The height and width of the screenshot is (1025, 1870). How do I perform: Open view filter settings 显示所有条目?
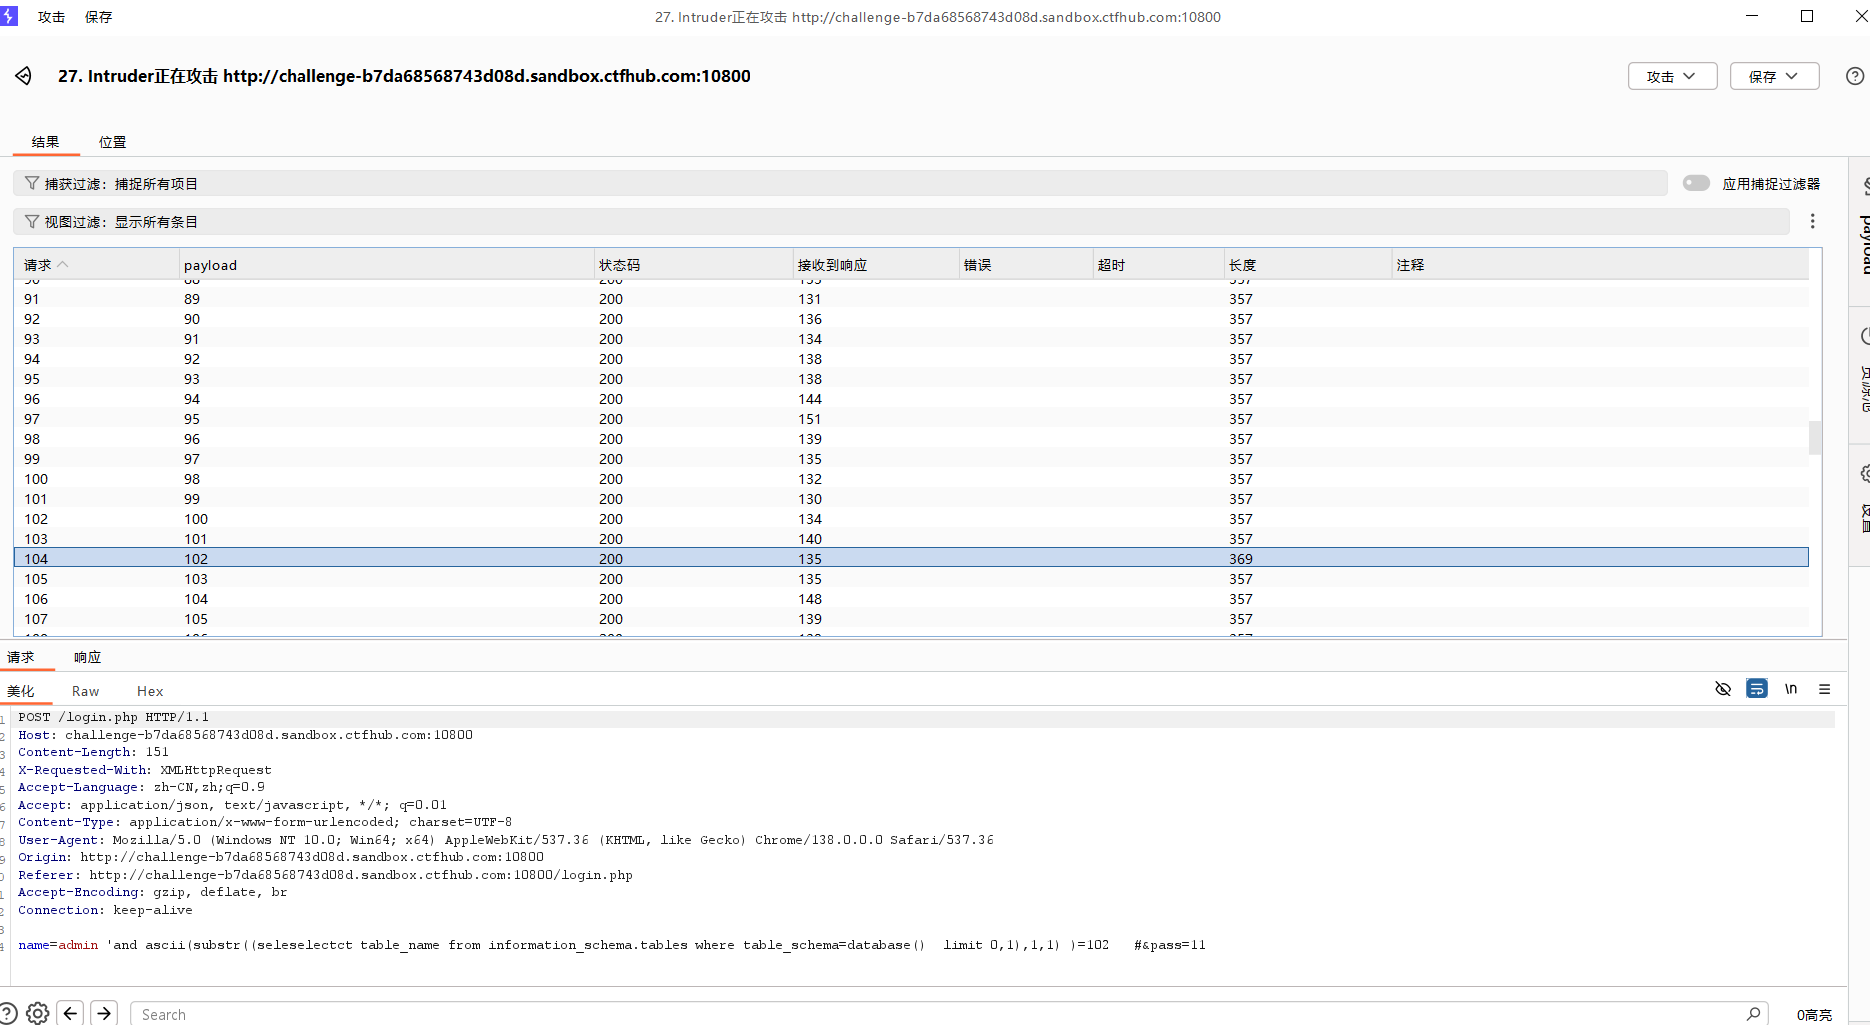click(x=113, y=221)
